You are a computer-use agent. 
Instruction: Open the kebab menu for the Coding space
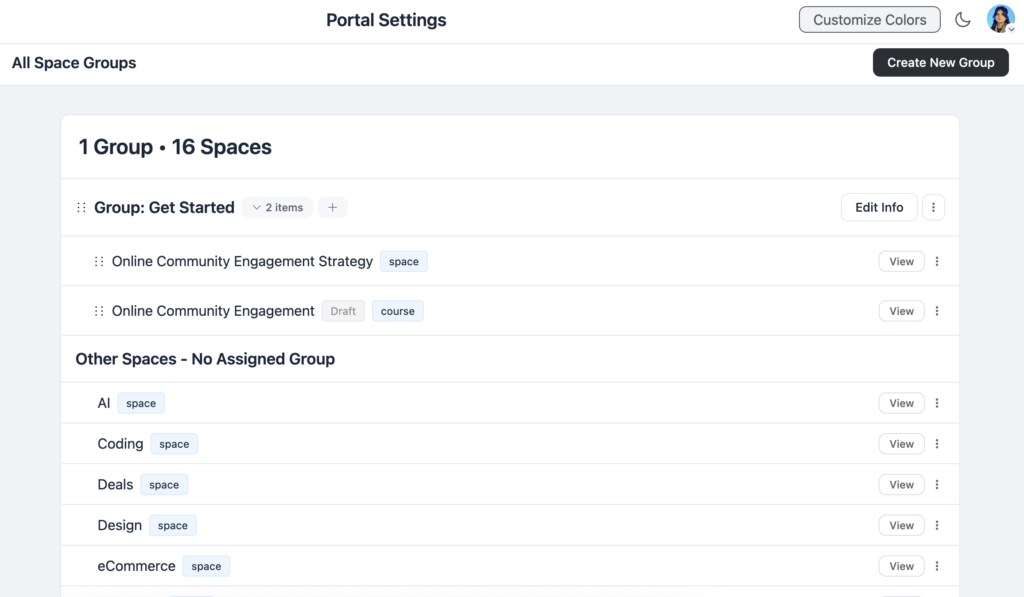point(937,444)
